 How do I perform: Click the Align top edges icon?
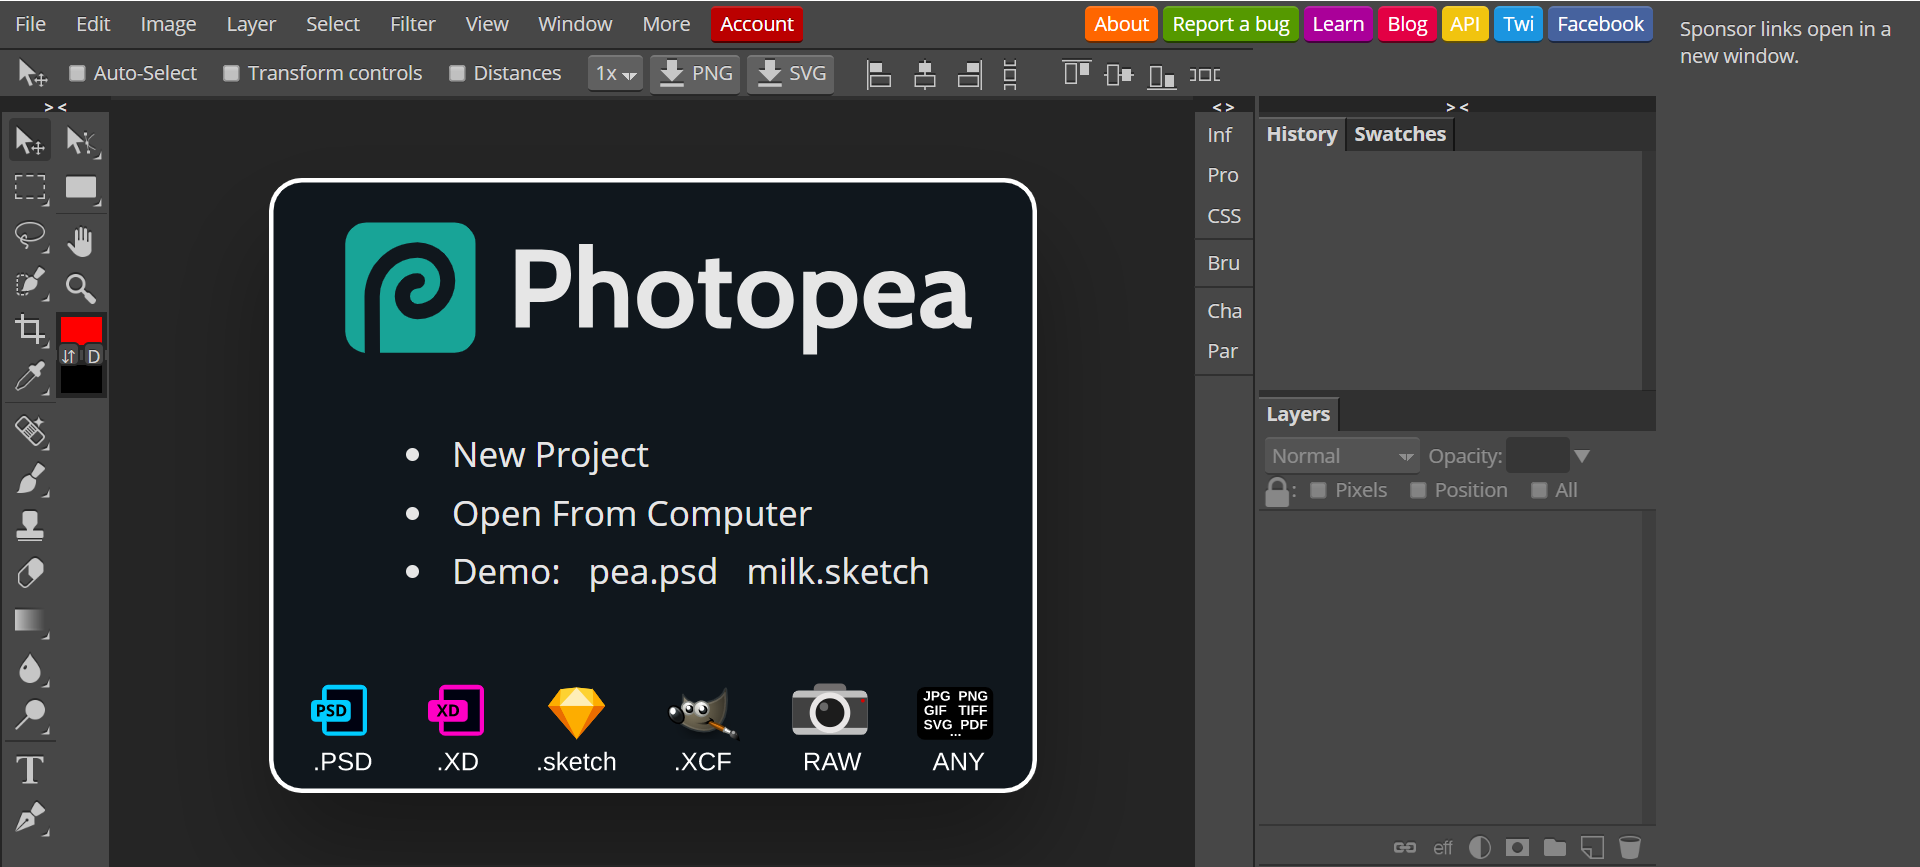[1076, 74]
